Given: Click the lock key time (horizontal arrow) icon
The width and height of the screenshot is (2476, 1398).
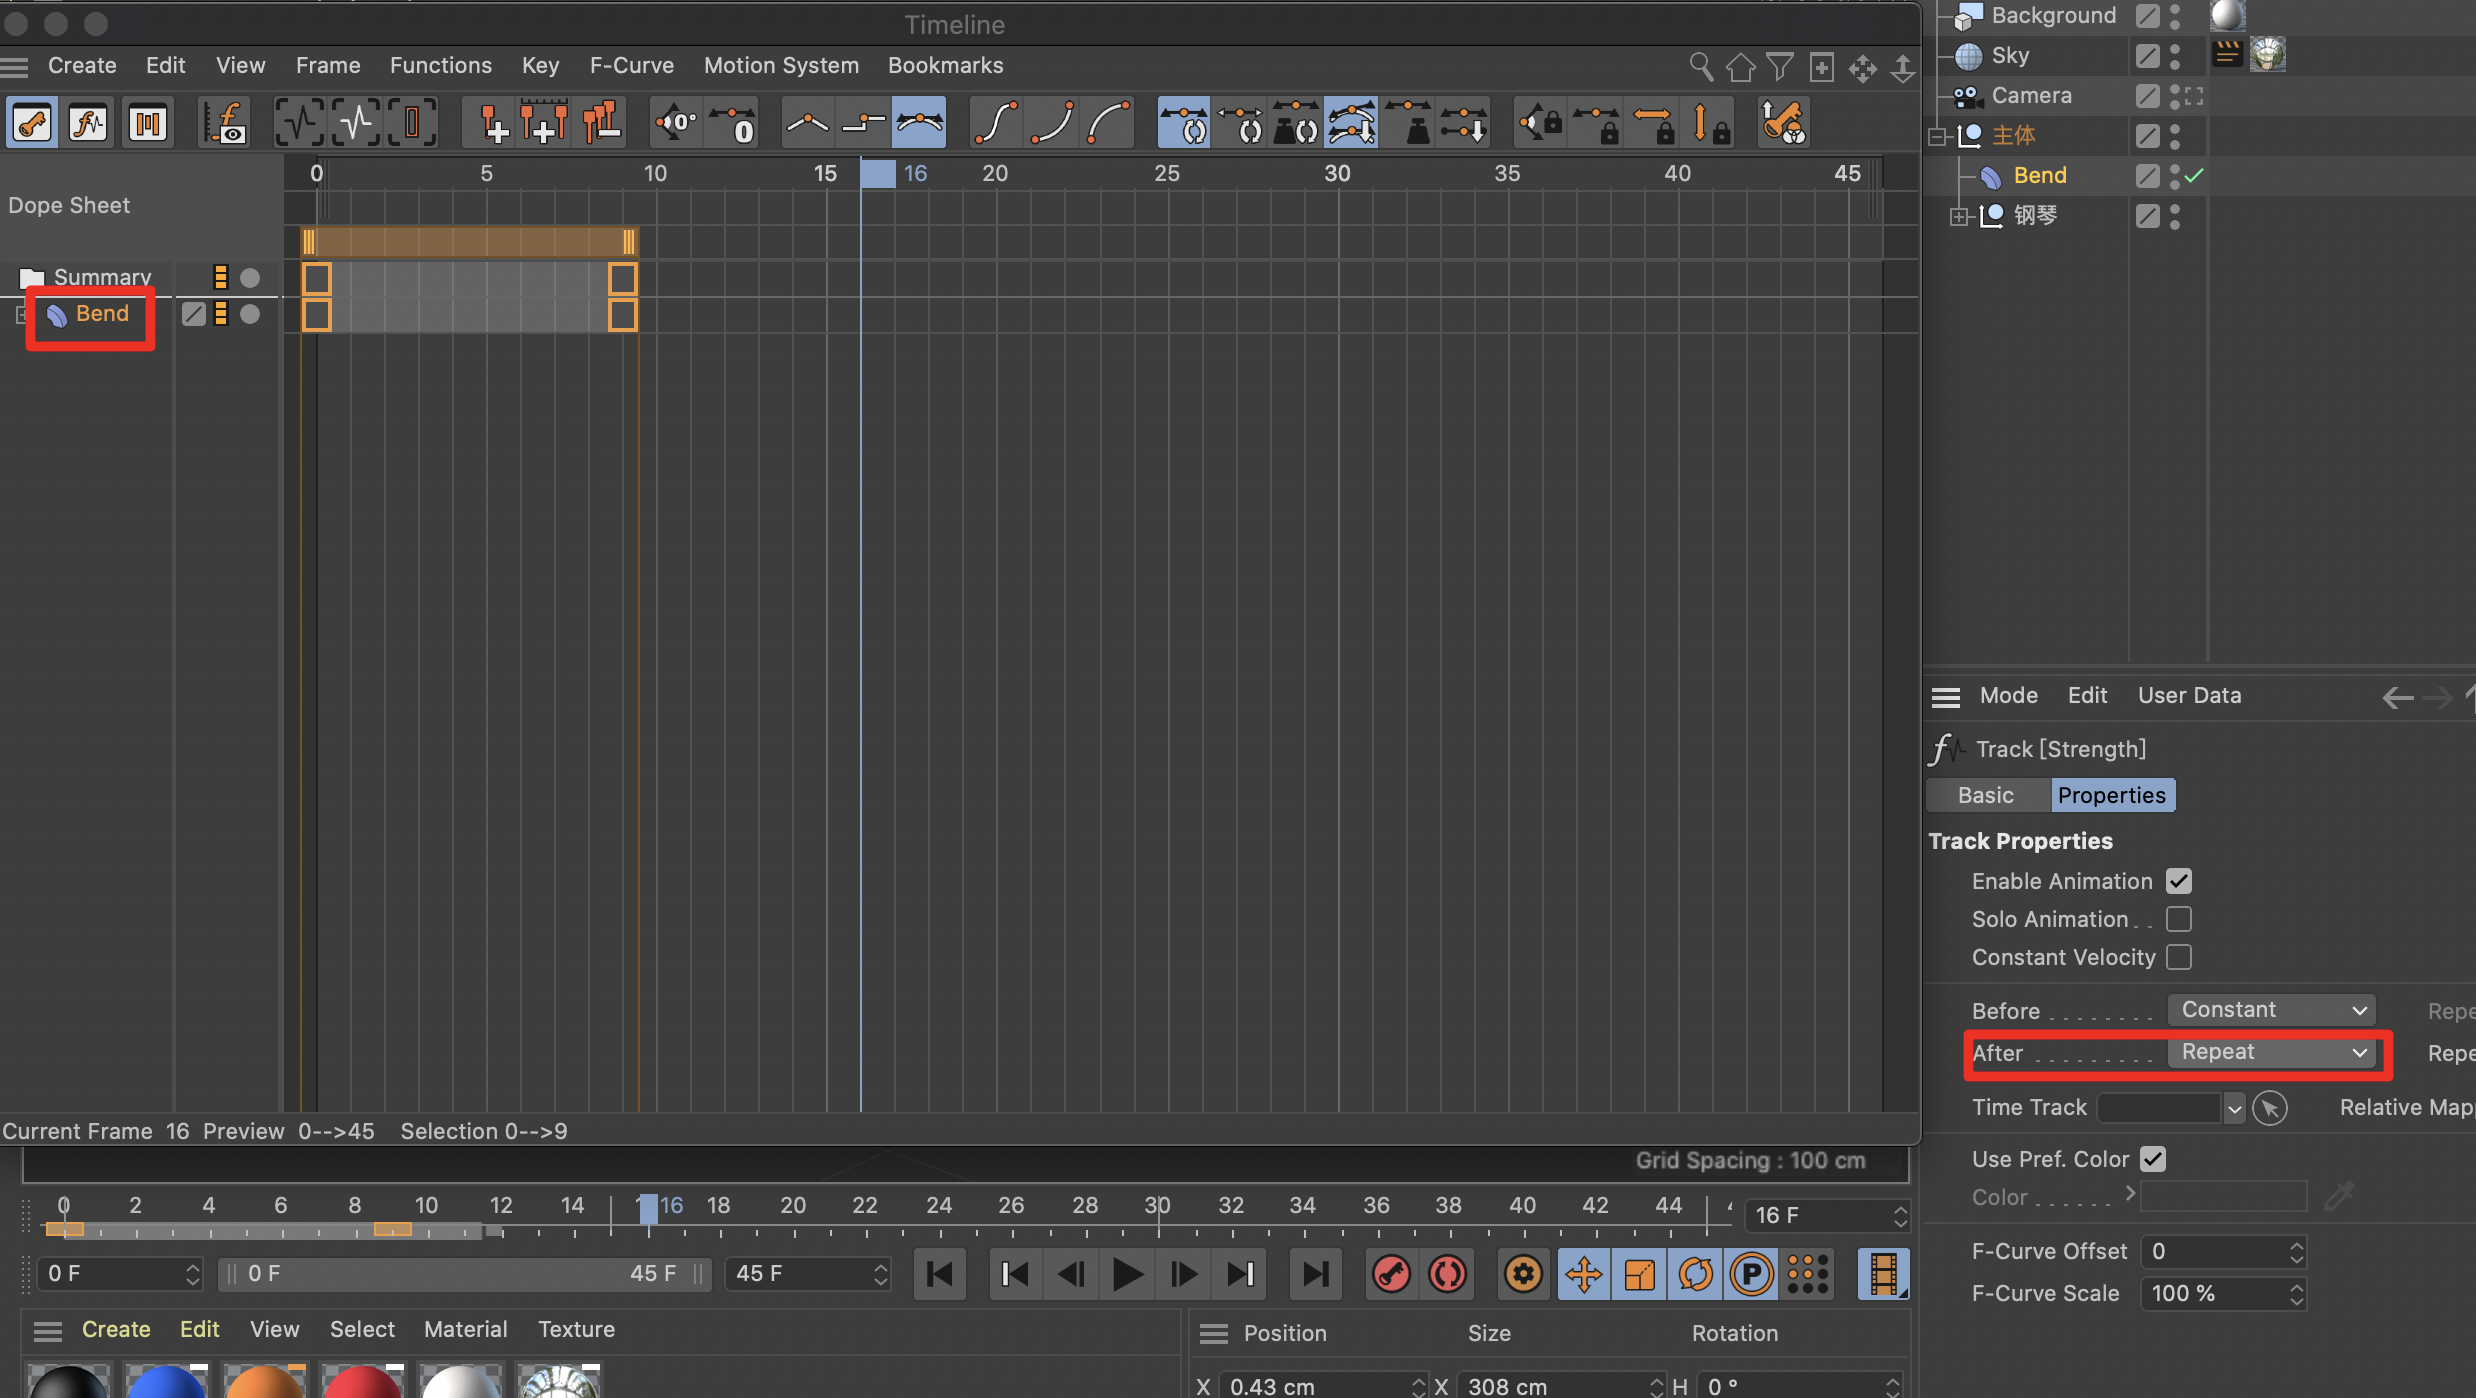Looking at the screenshot, I should coord(1652,123).
